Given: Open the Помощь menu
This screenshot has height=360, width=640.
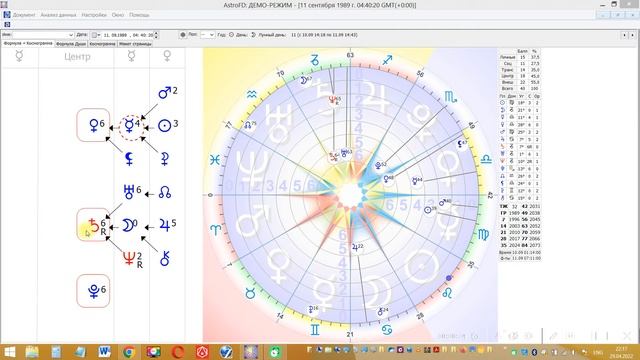Looking at the screenshot, I should point(139,15).
